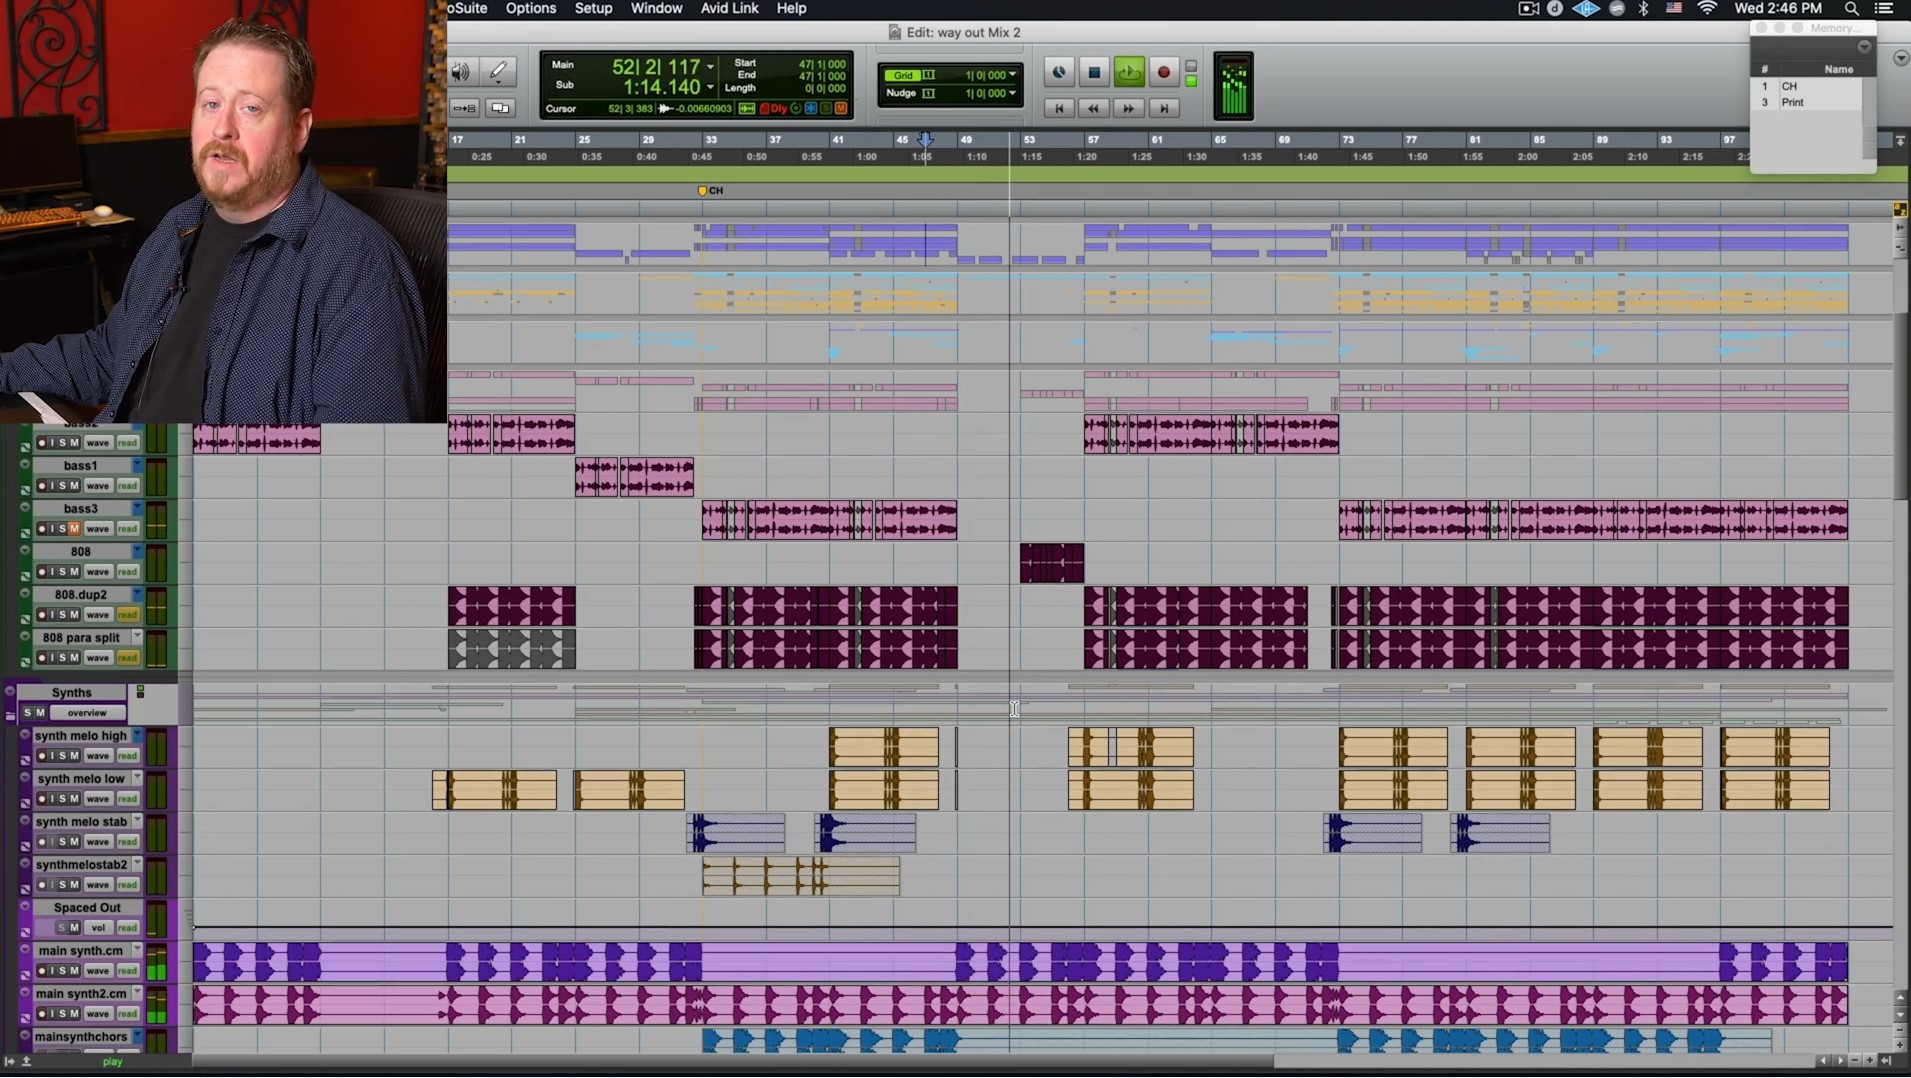Open the Main counter format dropdown
Image resolution: width=1911 pixels, height=1078 pixels.
pos(710,67)
